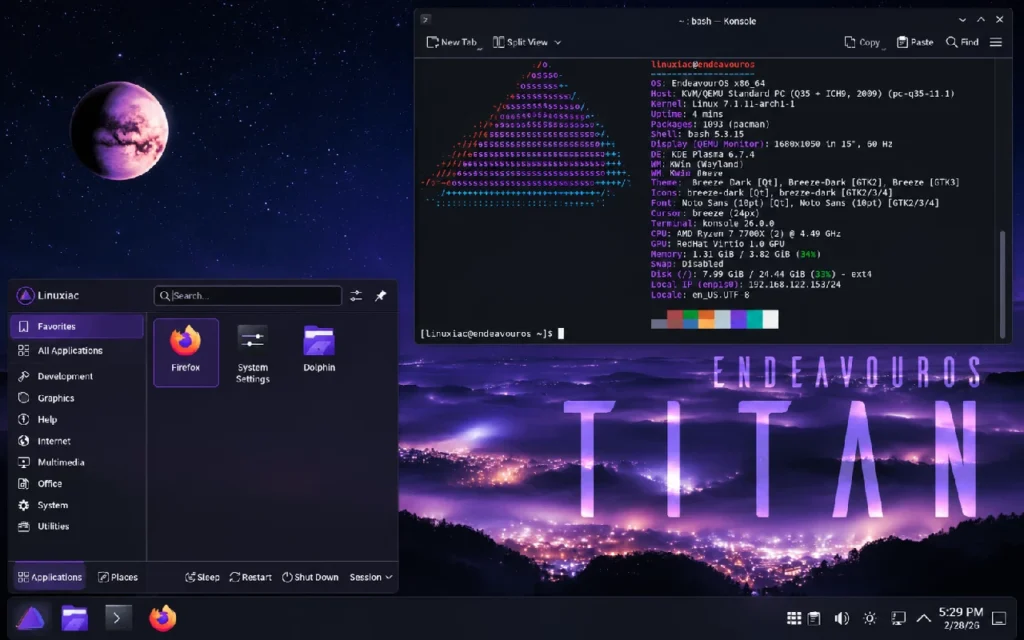
Task: Open the System category
Action: pyautogui.click(x=76, y=505)
